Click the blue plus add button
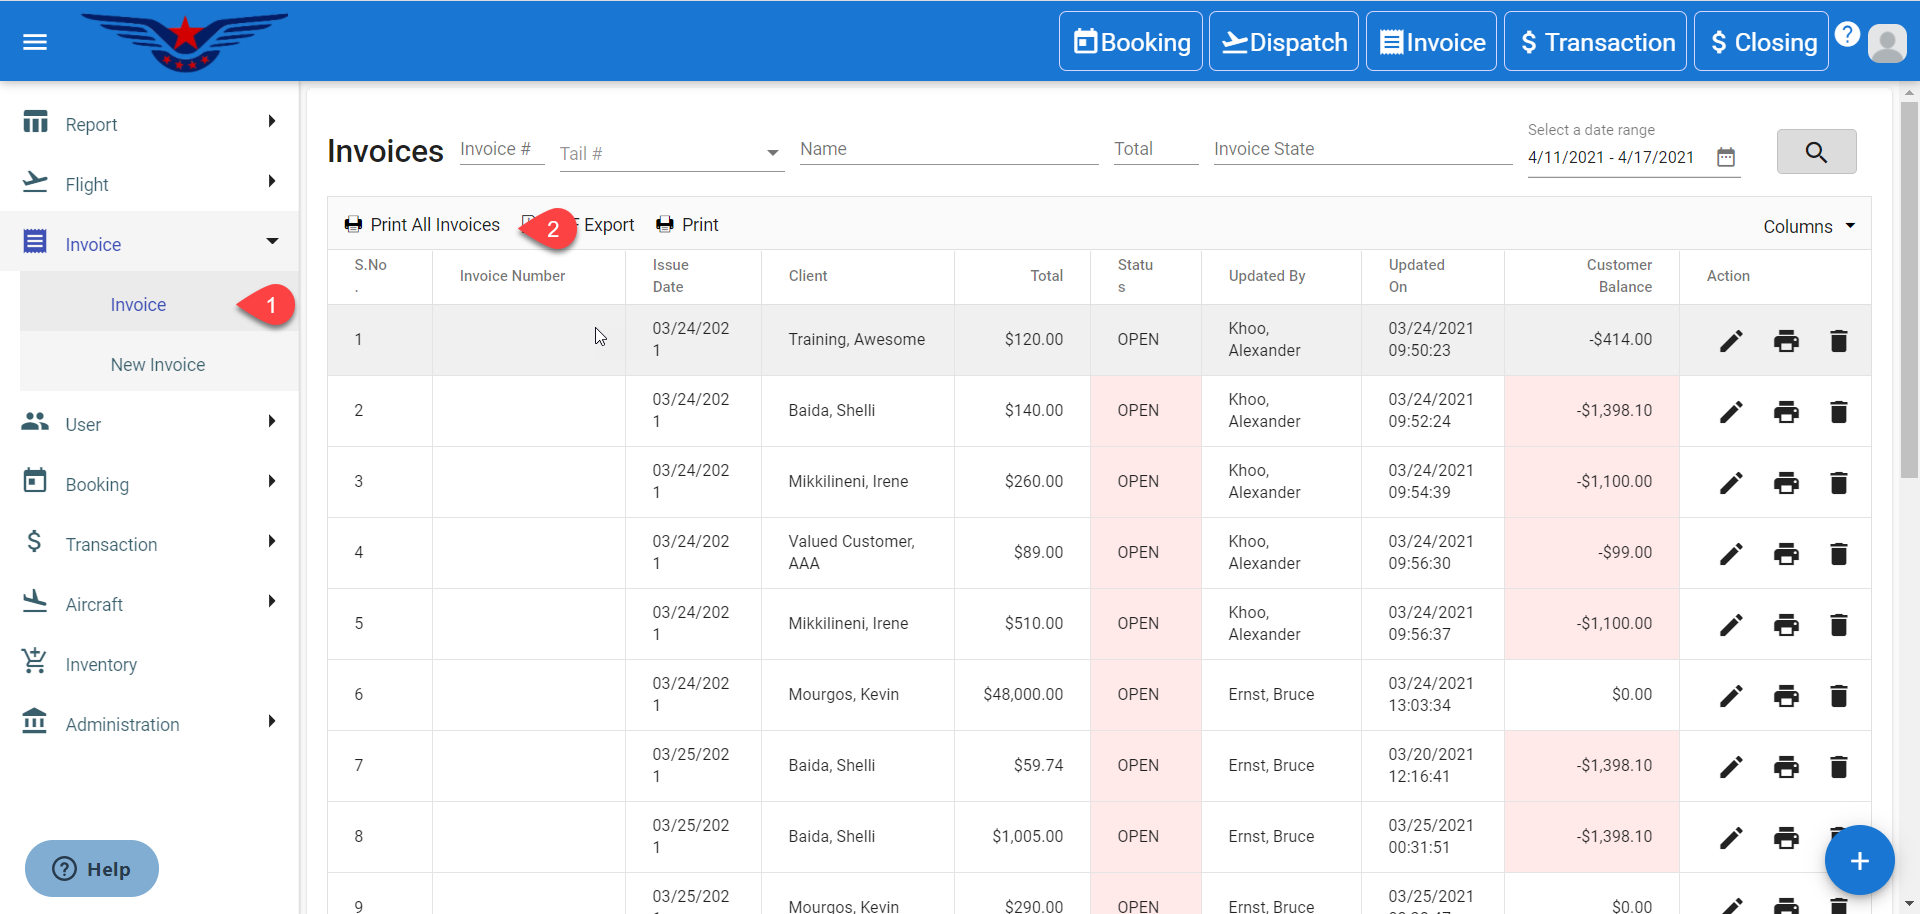This screenshot has width=1920, height=914. point(1859,861)
